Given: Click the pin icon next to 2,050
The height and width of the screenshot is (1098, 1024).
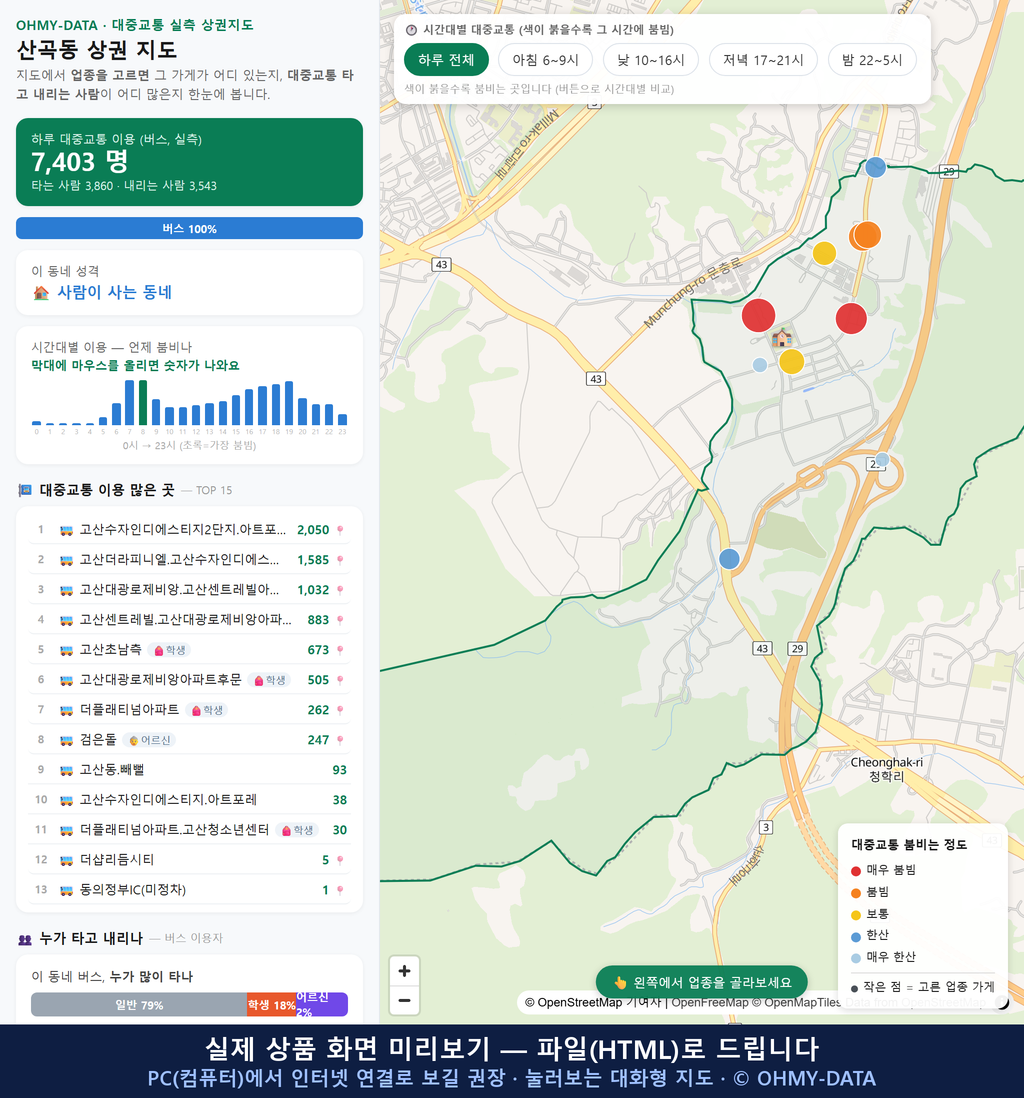Looking at the screenshot, I should (x=340, y=530).
